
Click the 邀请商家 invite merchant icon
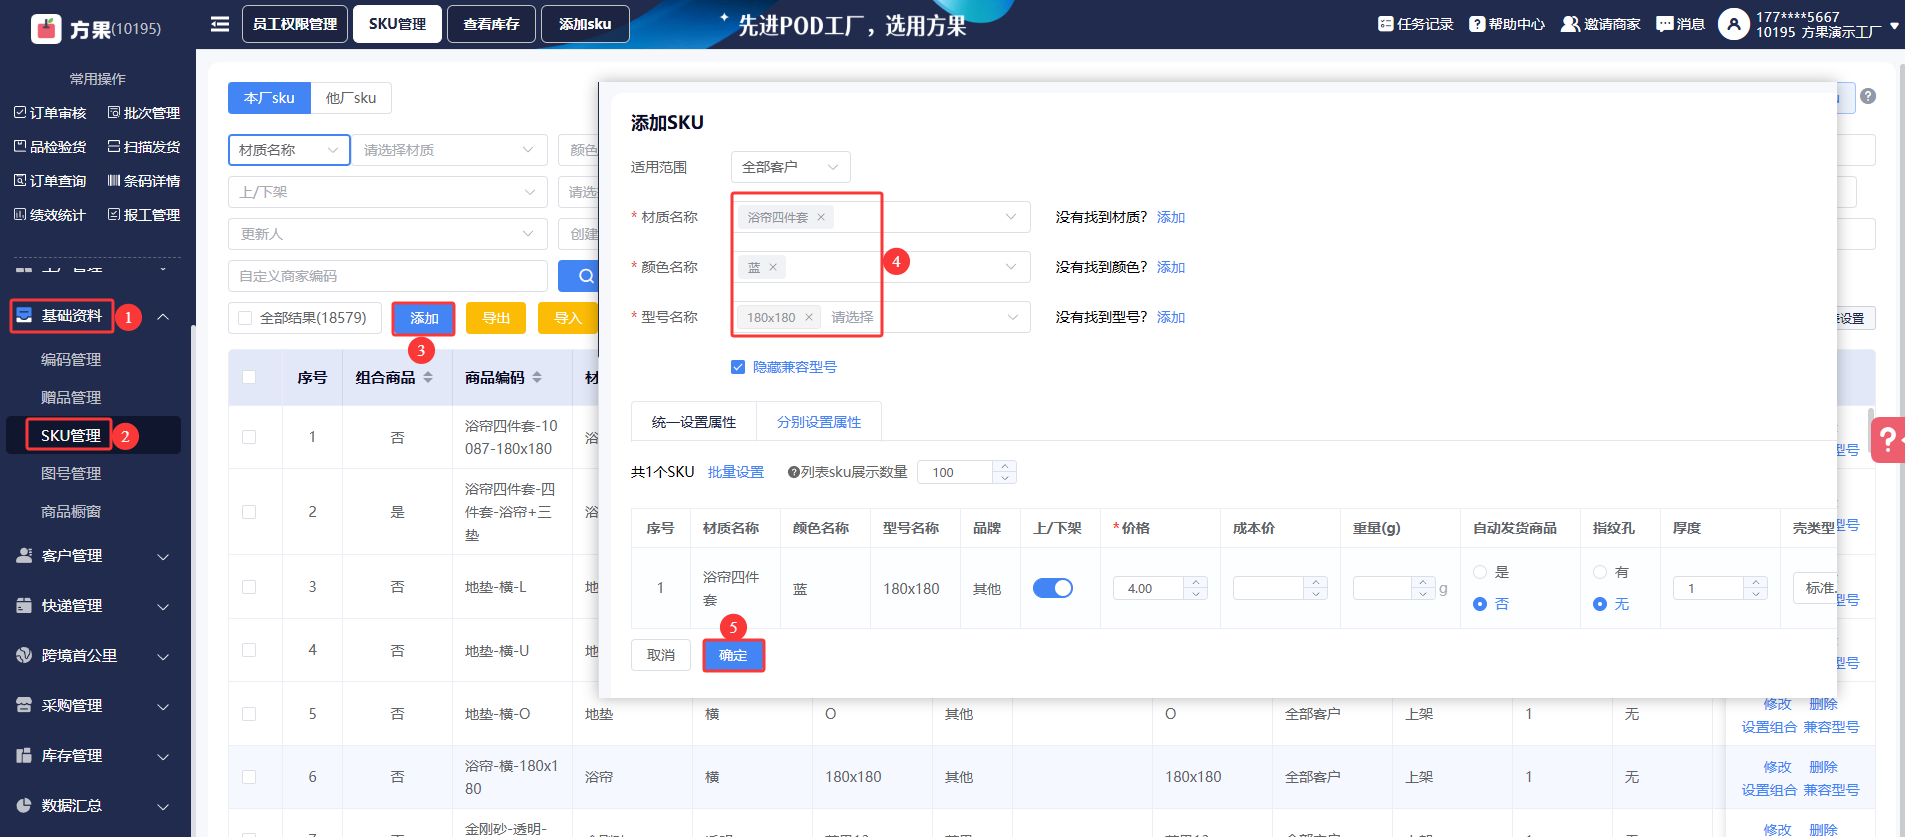pyautogui.click(x=1570, y=24)
